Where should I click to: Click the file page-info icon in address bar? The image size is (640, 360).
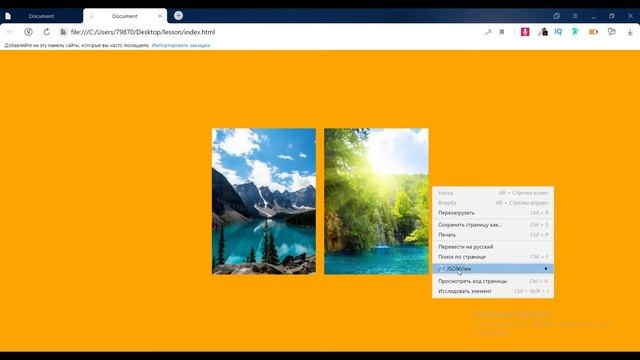63,32
